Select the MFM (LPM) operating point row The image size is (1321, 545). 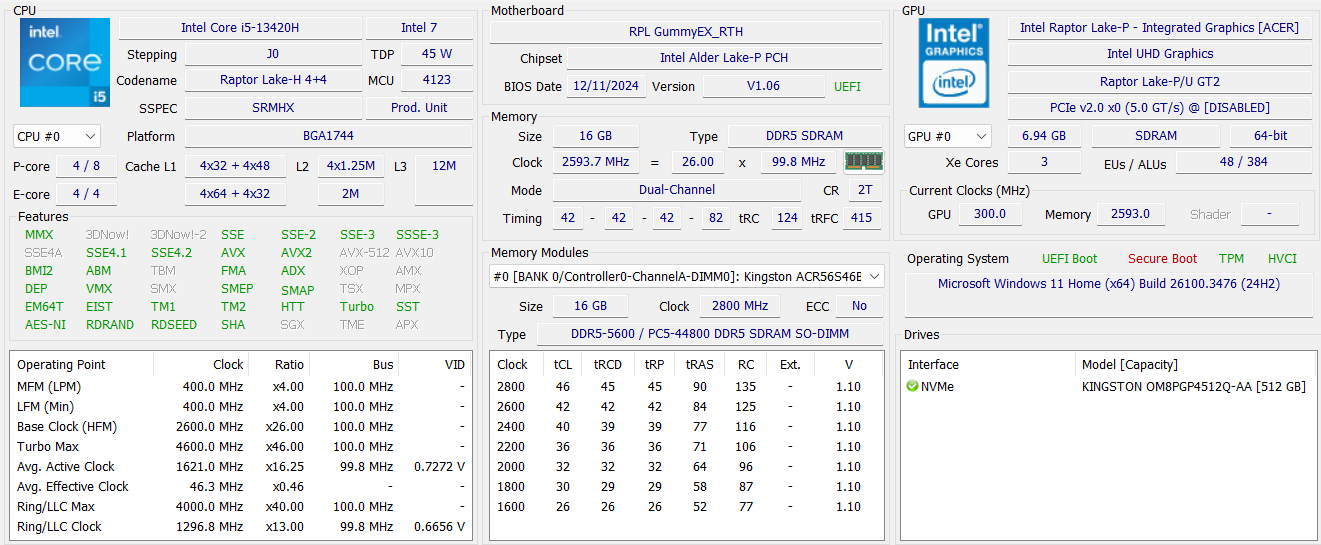coord(241,386)
